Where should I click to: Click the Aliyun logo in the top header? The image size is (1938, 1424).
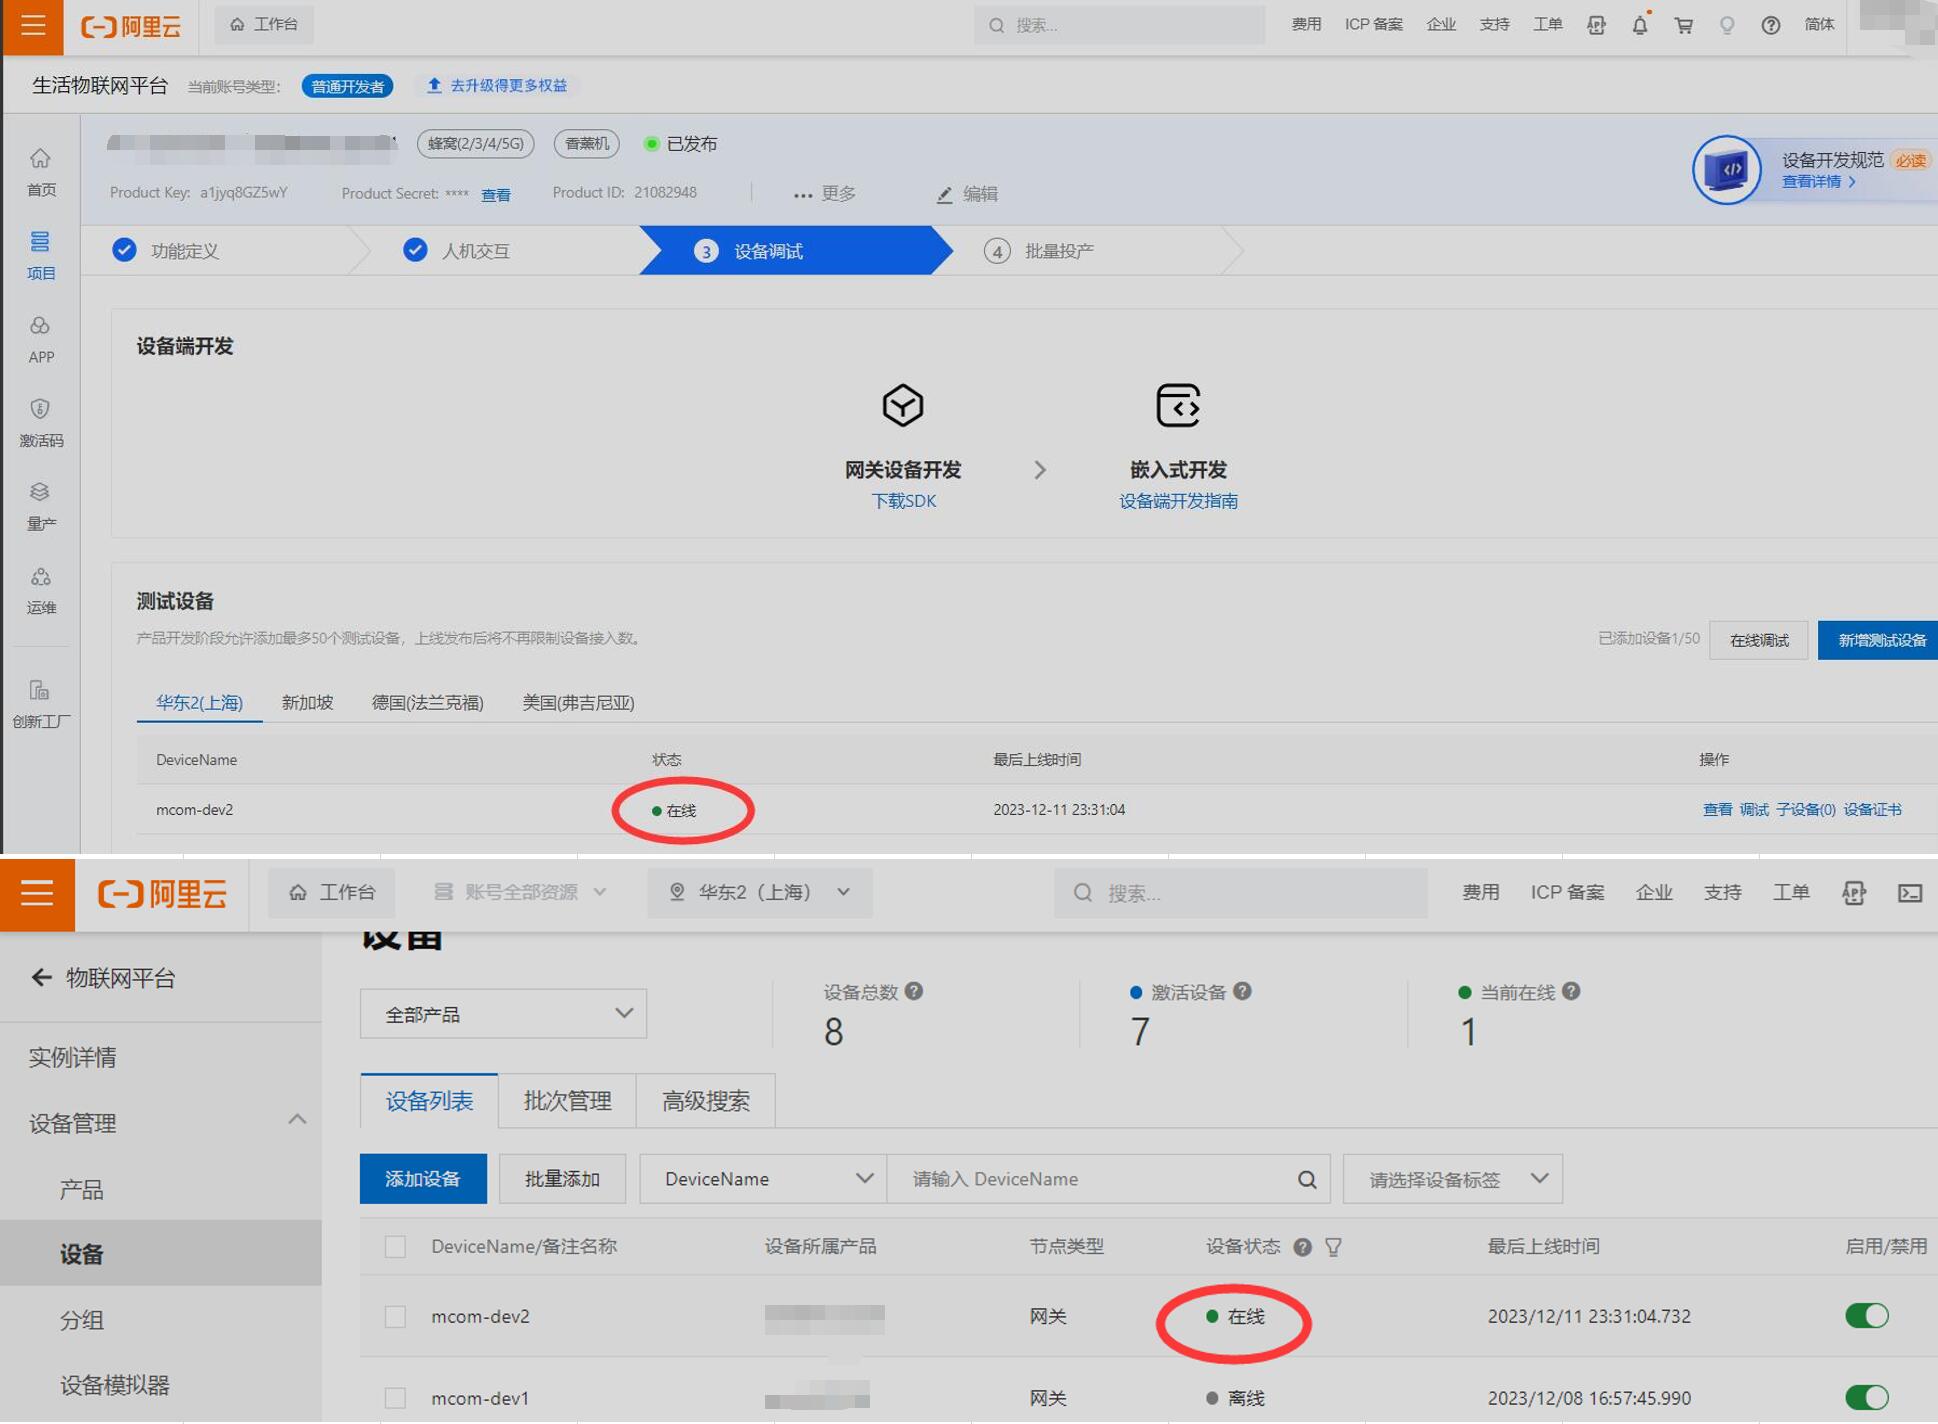point(130,26)
